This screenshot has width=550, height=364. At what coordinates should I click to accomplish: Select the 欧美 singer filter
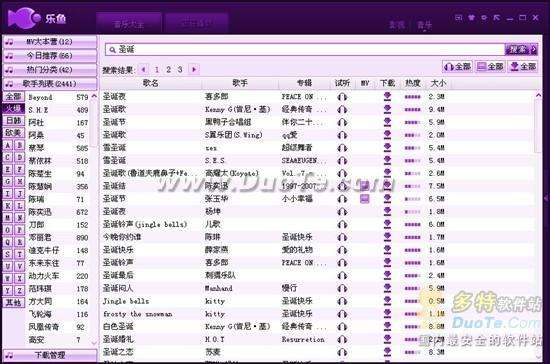tap(14, 133)
